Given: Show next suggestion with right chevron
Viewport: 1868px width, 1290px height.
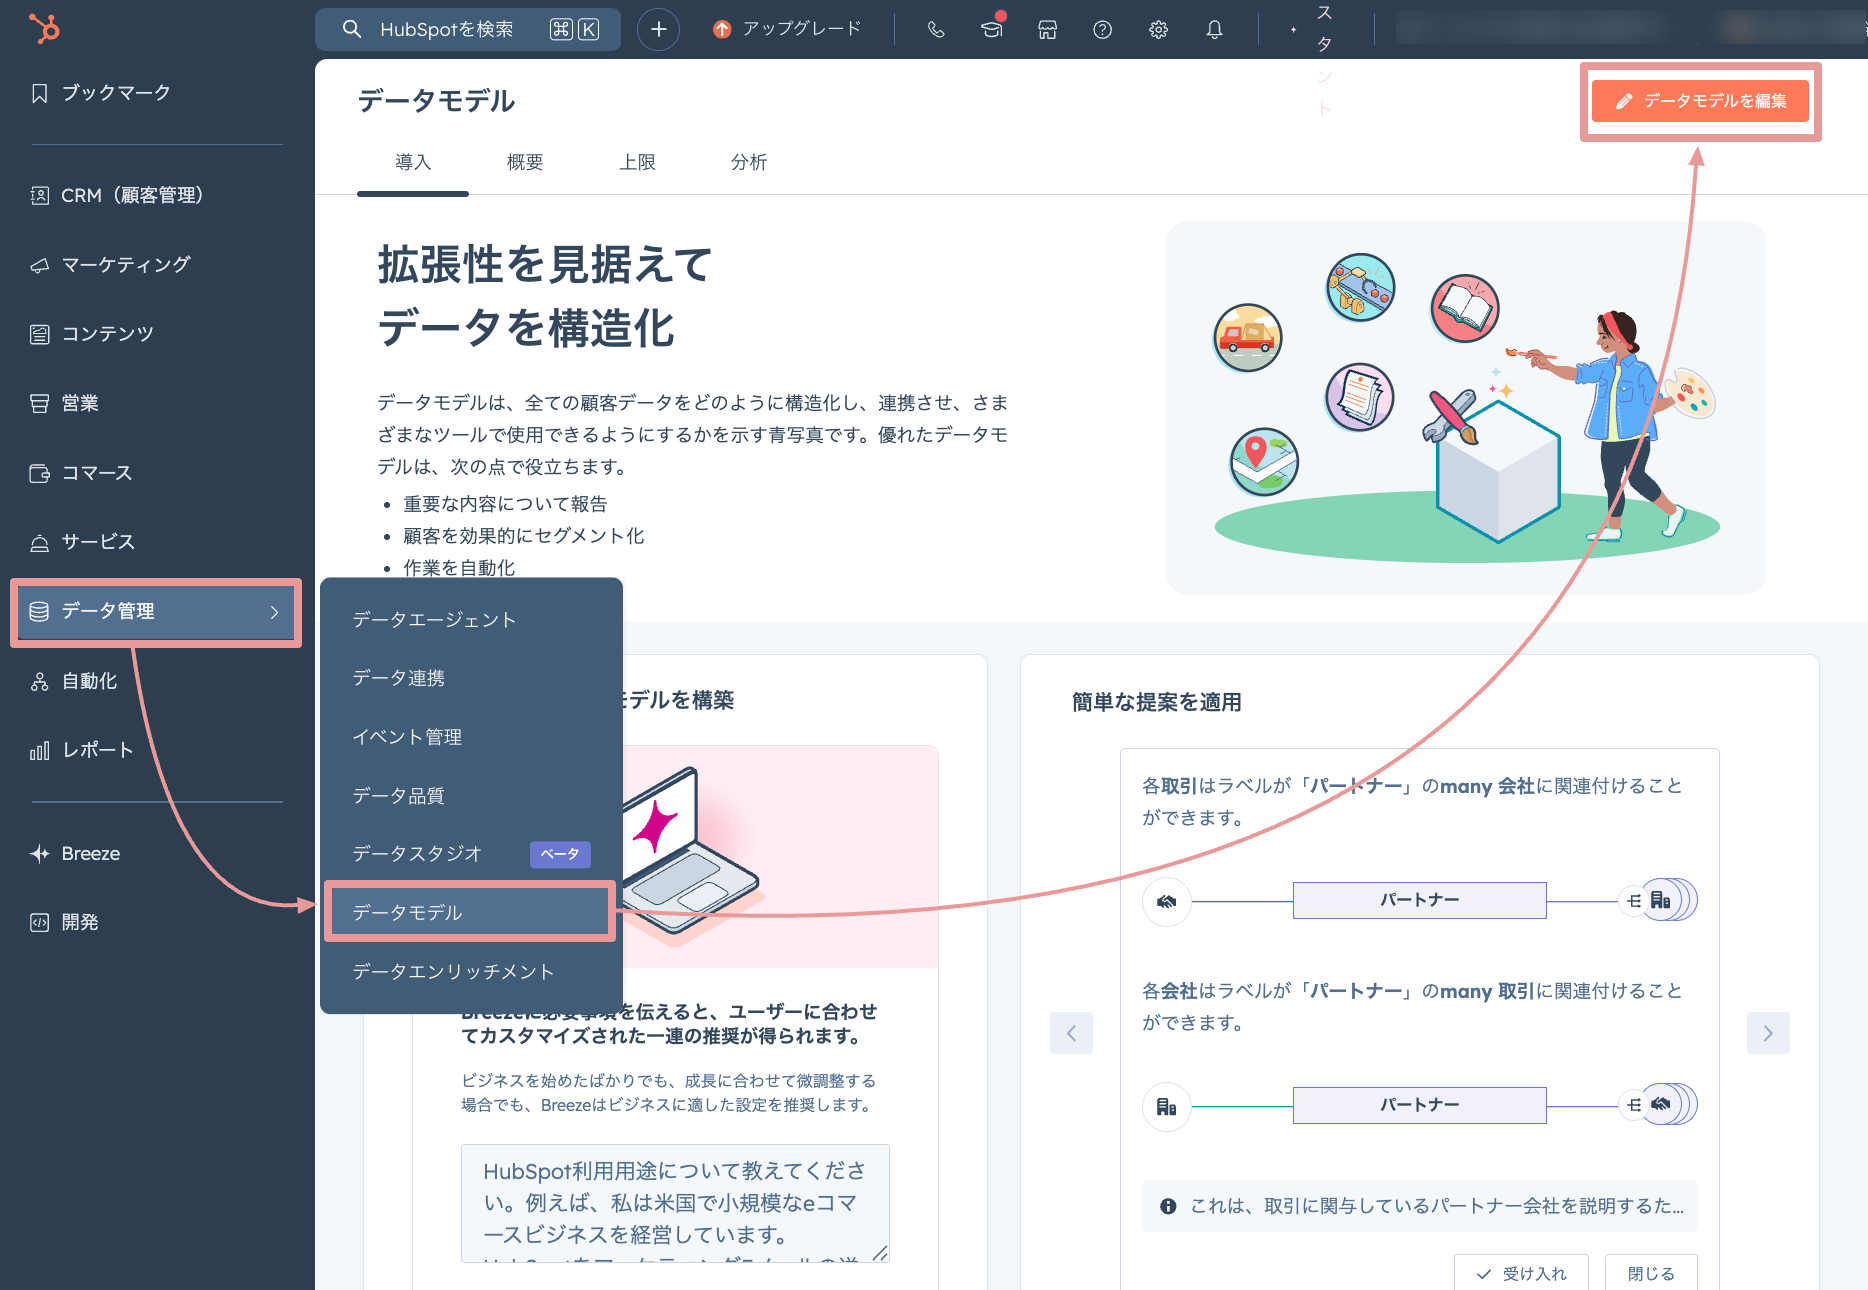Looking at the screenshot, I should click(1767, 1033).
